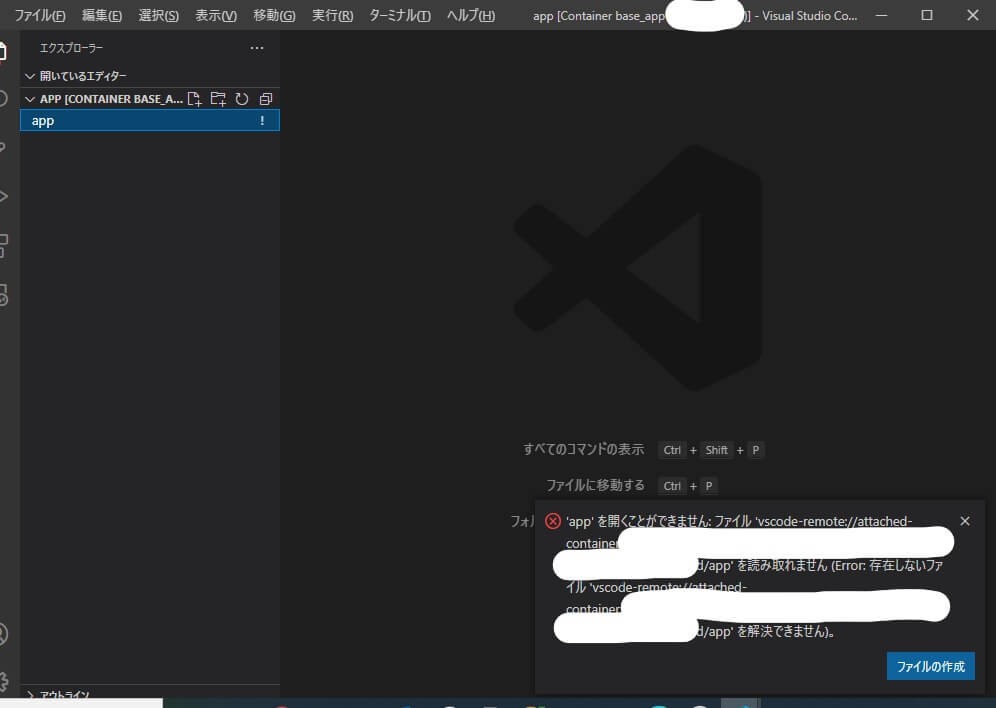Click the red error icon in notification

[553, 521]
